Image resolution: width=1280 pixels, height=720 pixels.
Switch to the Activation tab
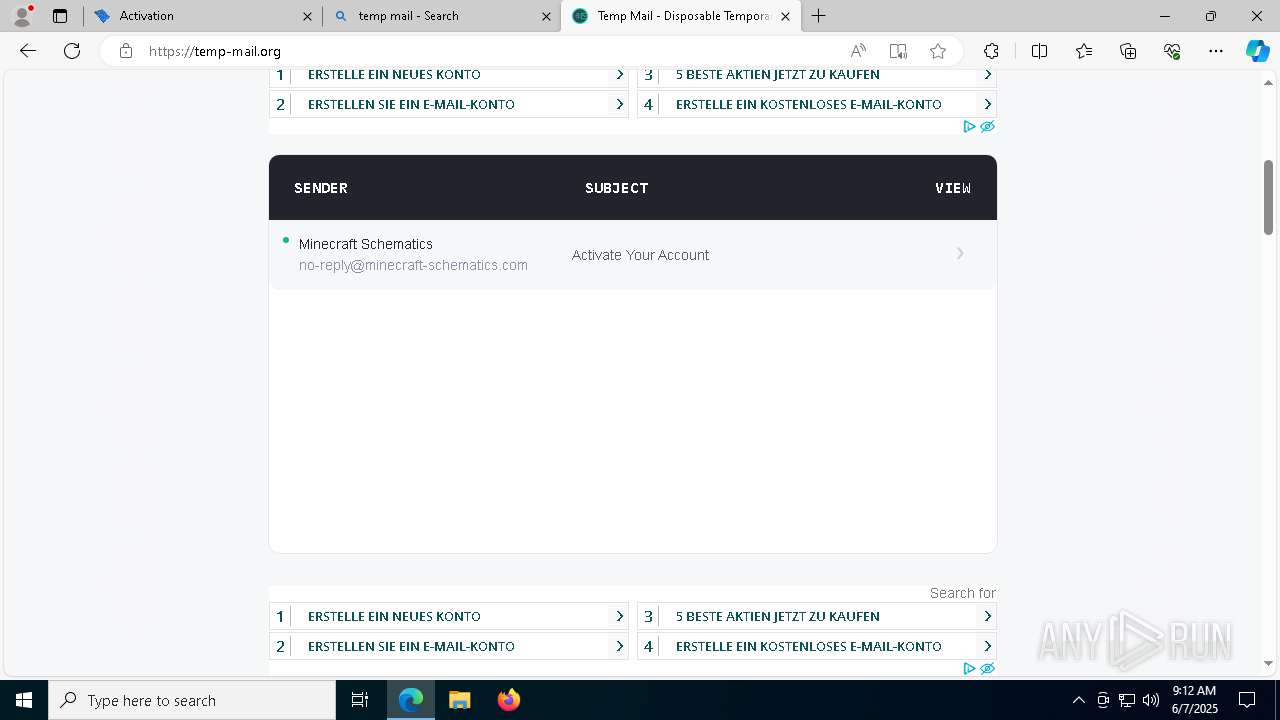(x=203, y=16)
